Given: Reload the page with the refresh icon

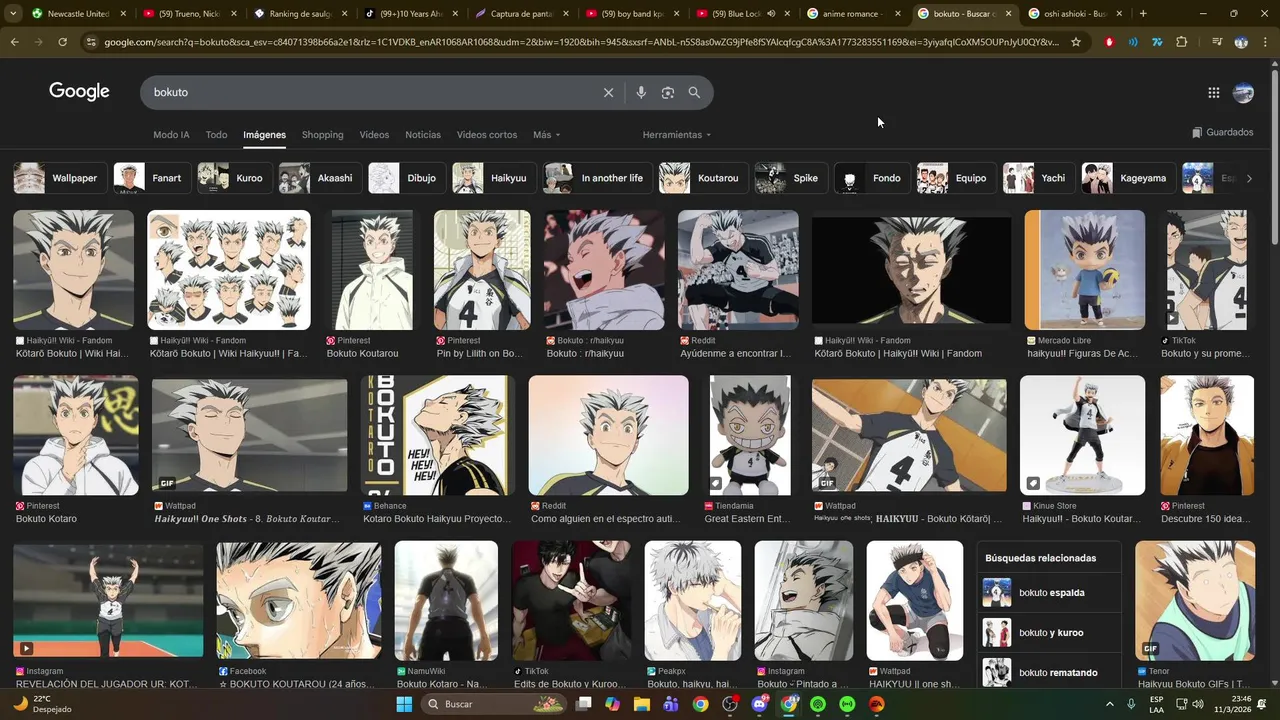Looking at the screenshot, I should [x=62, y=42].
